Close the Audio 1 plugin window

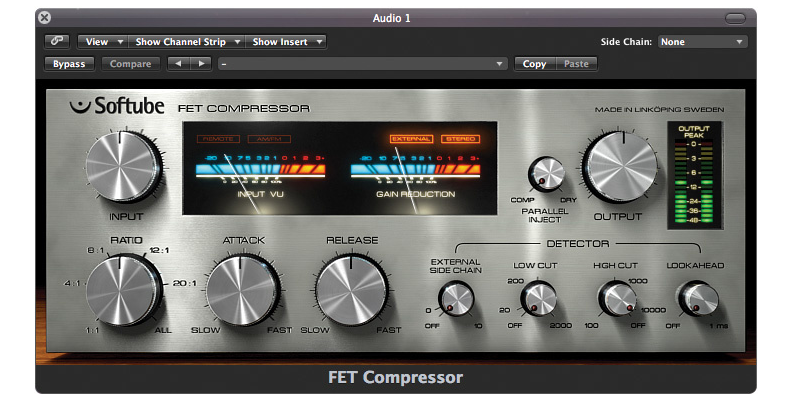pyautogui.click(x=44, y=18)
